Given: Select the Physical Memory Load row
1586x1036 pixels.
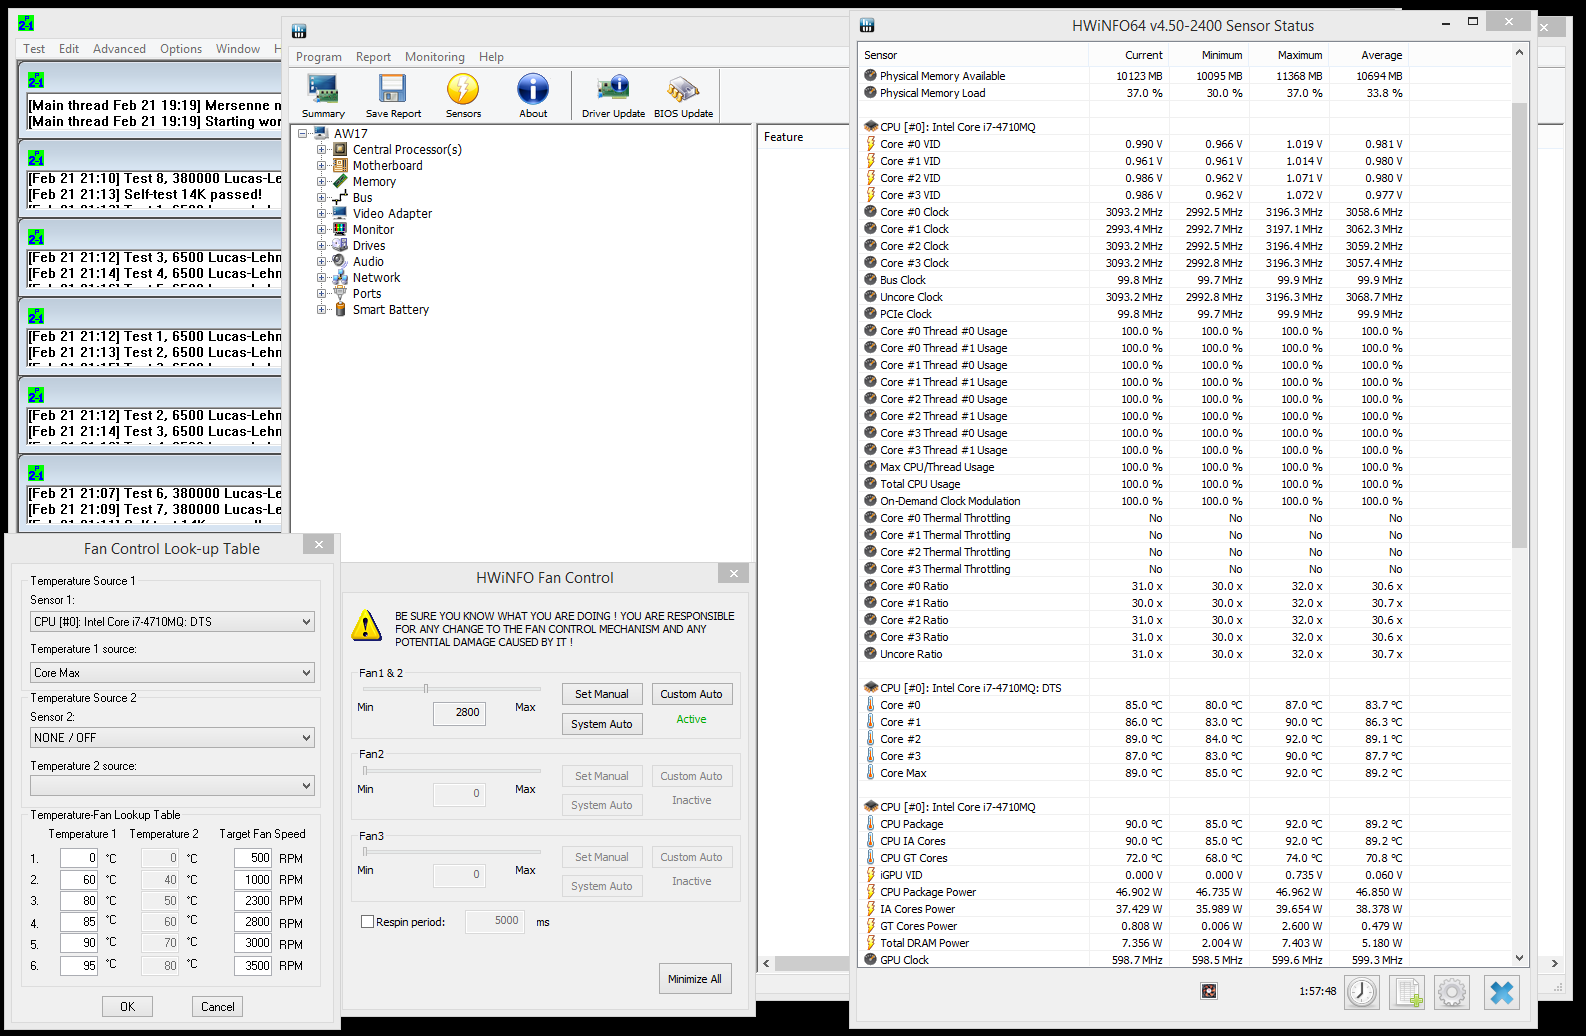Looking at the screenshot, I should (1133, 93).
